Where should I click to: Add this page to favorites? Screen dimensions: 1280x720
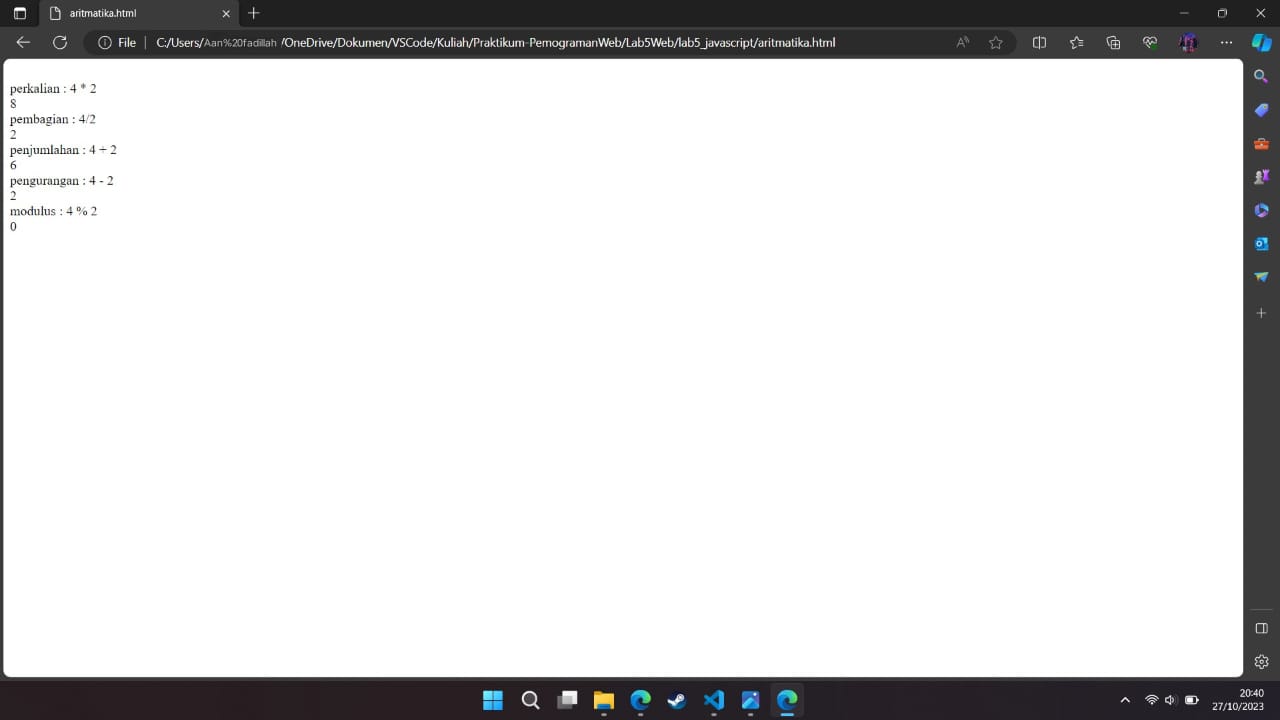click(996, 42)
